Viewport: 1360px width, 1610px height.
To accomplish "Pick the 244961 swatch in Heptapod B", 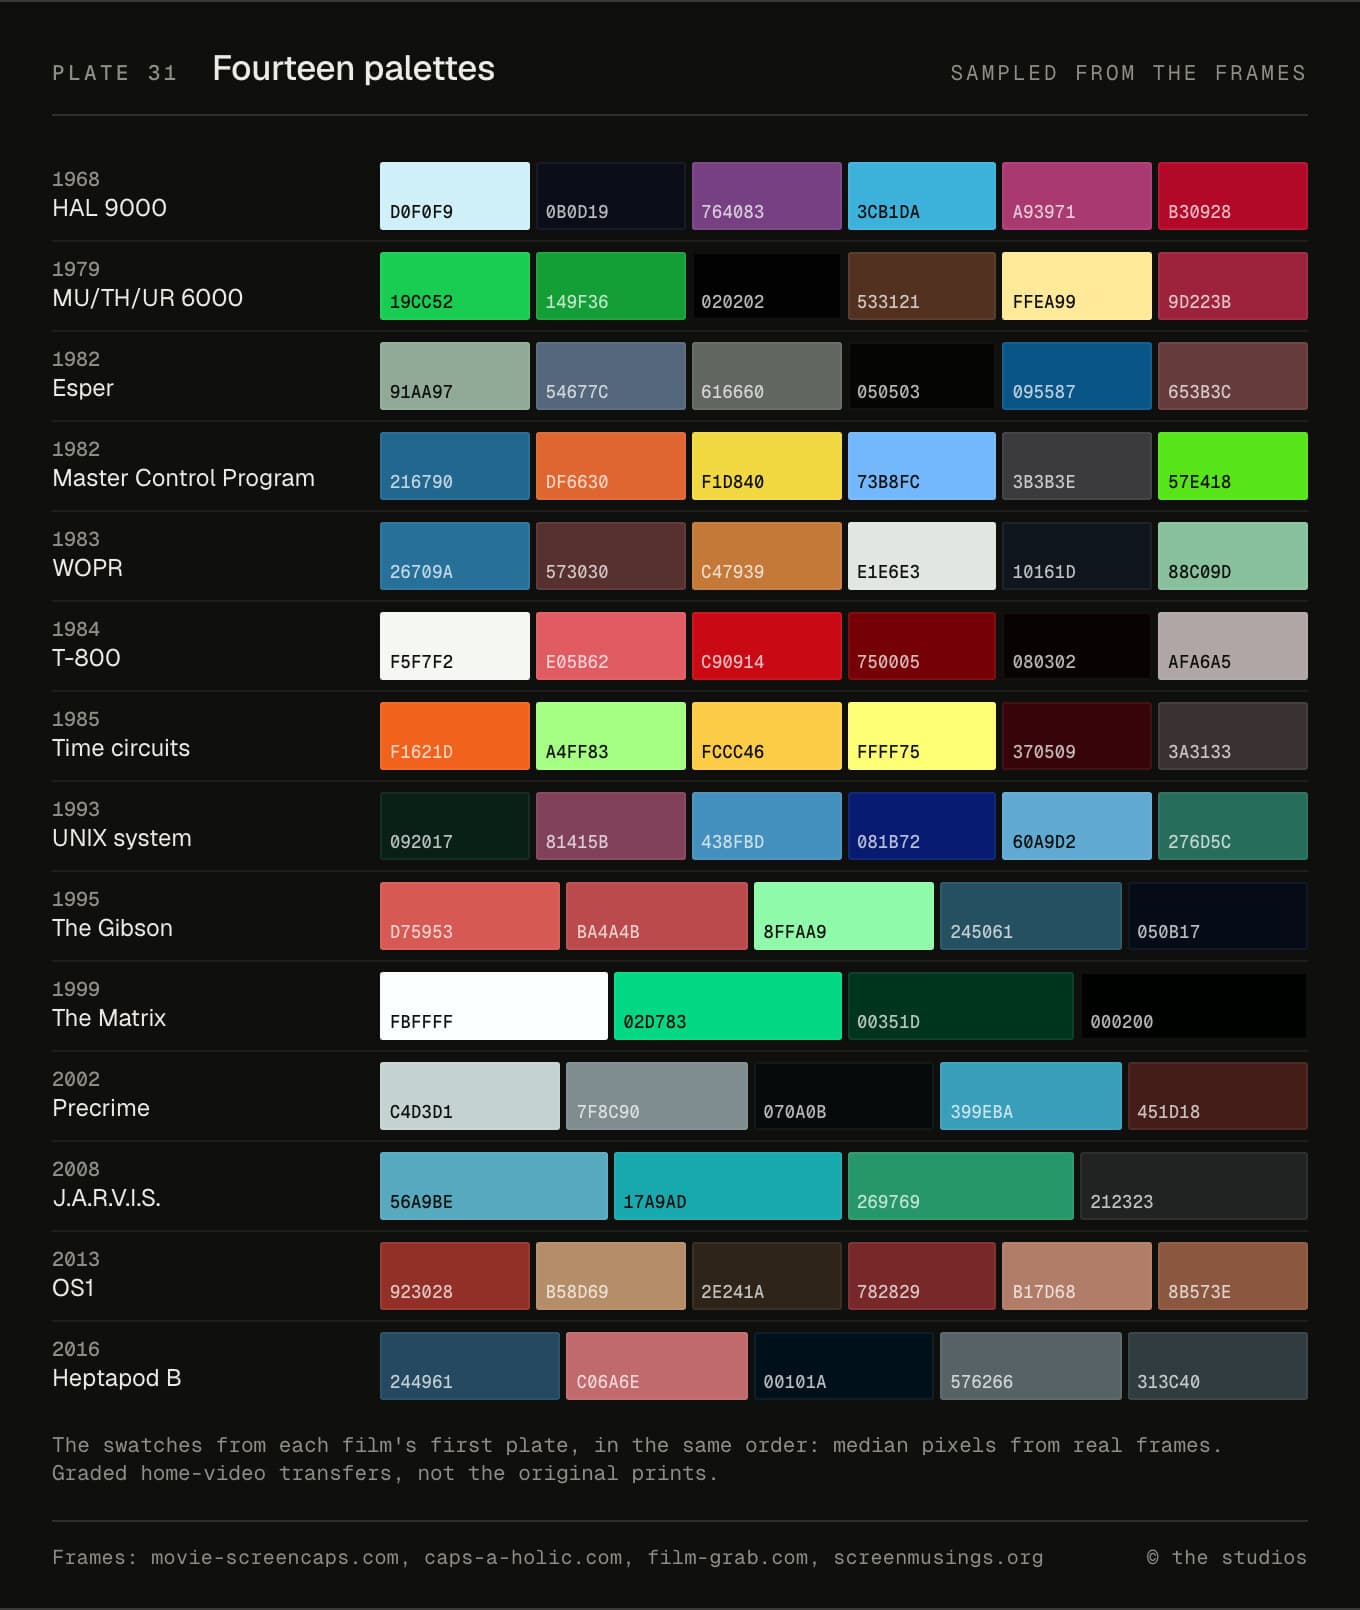I will 470,1366.
